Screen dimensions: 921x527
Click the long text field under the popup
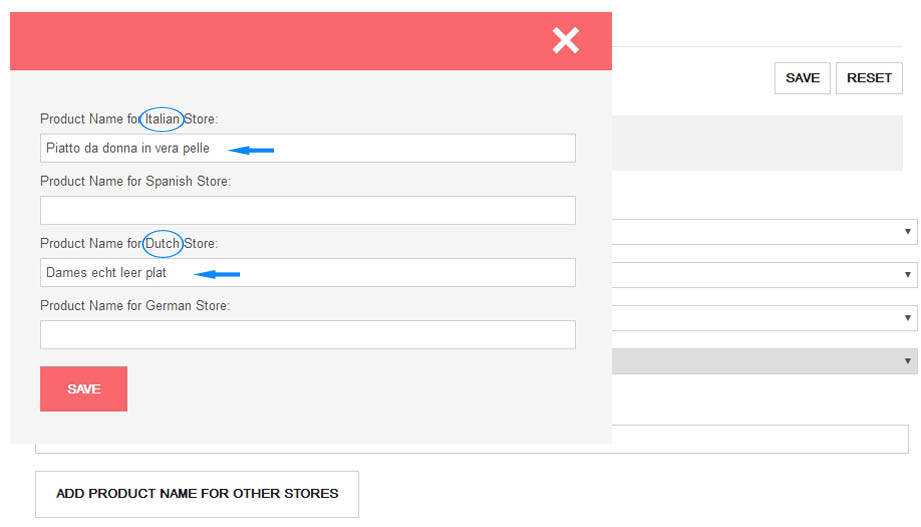[x=760, y=439]
